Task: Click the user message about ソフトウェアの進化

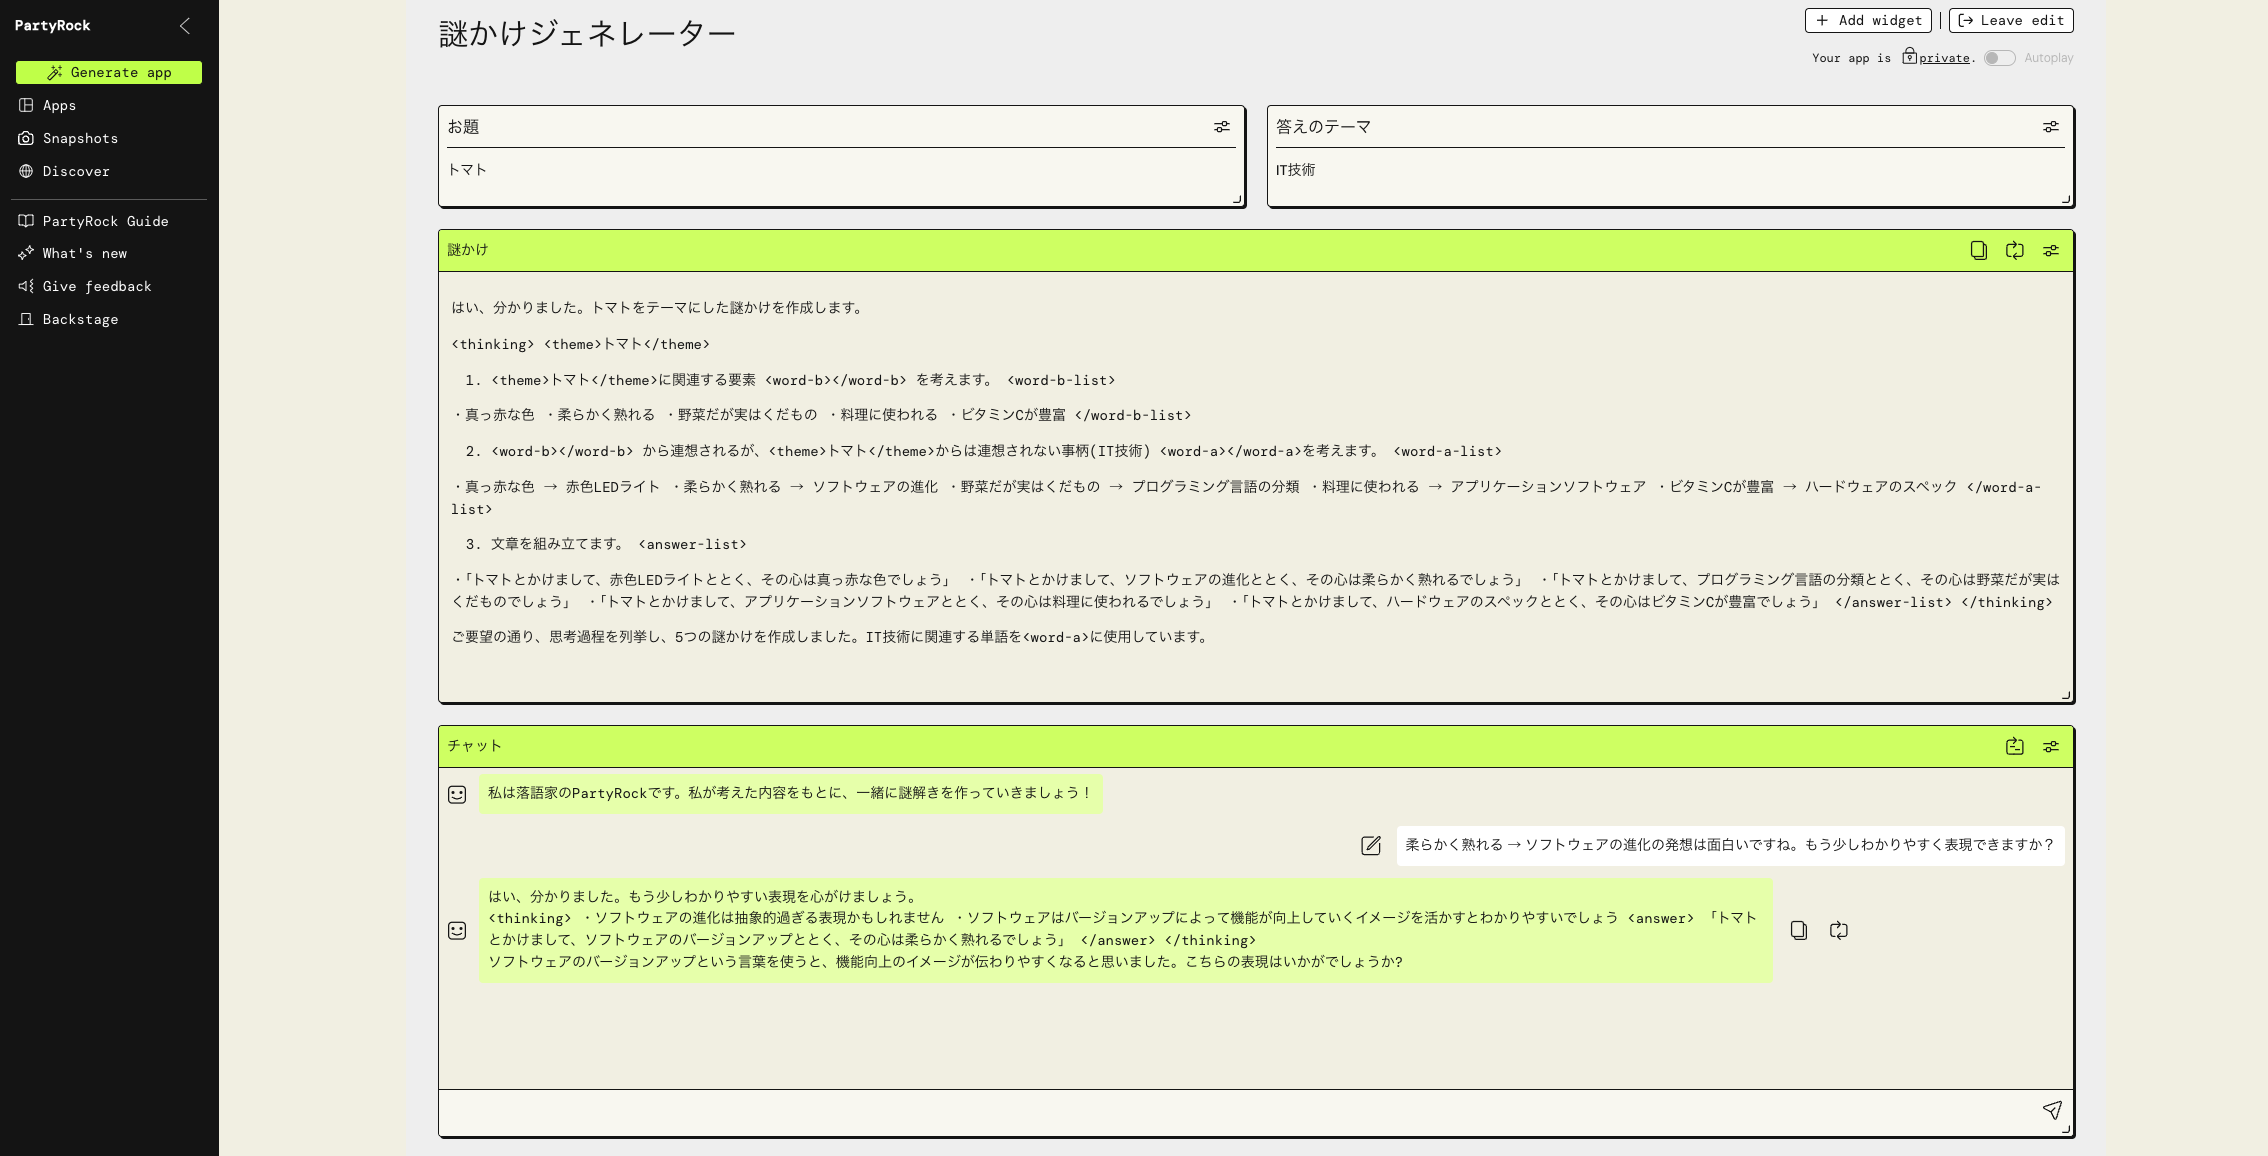Action: pyautogui.click(x=1730, y=845)
